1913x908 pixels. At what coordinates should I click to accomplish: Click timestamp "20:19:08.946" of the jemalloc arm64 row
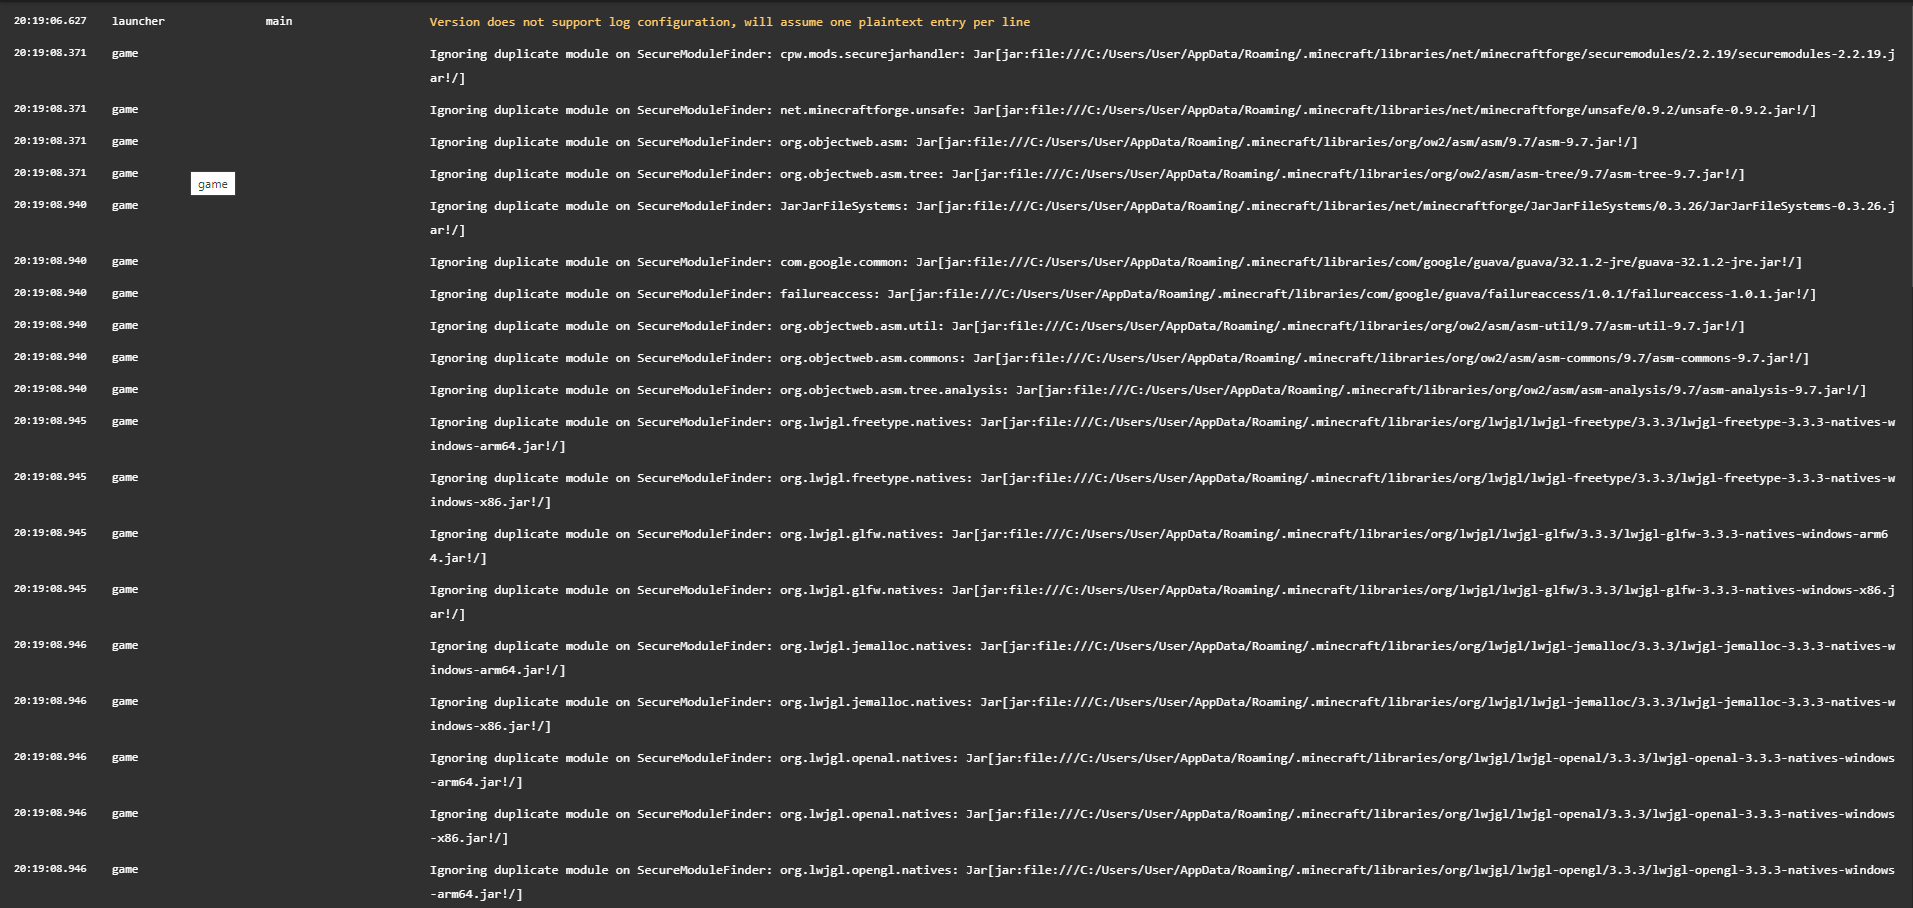coord(50,645)
